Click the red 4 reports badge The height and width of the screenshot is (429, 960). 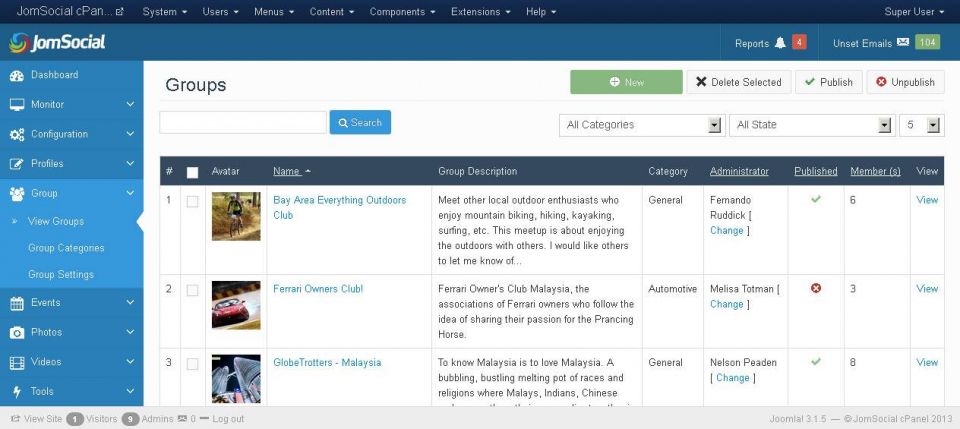(799, 42)
